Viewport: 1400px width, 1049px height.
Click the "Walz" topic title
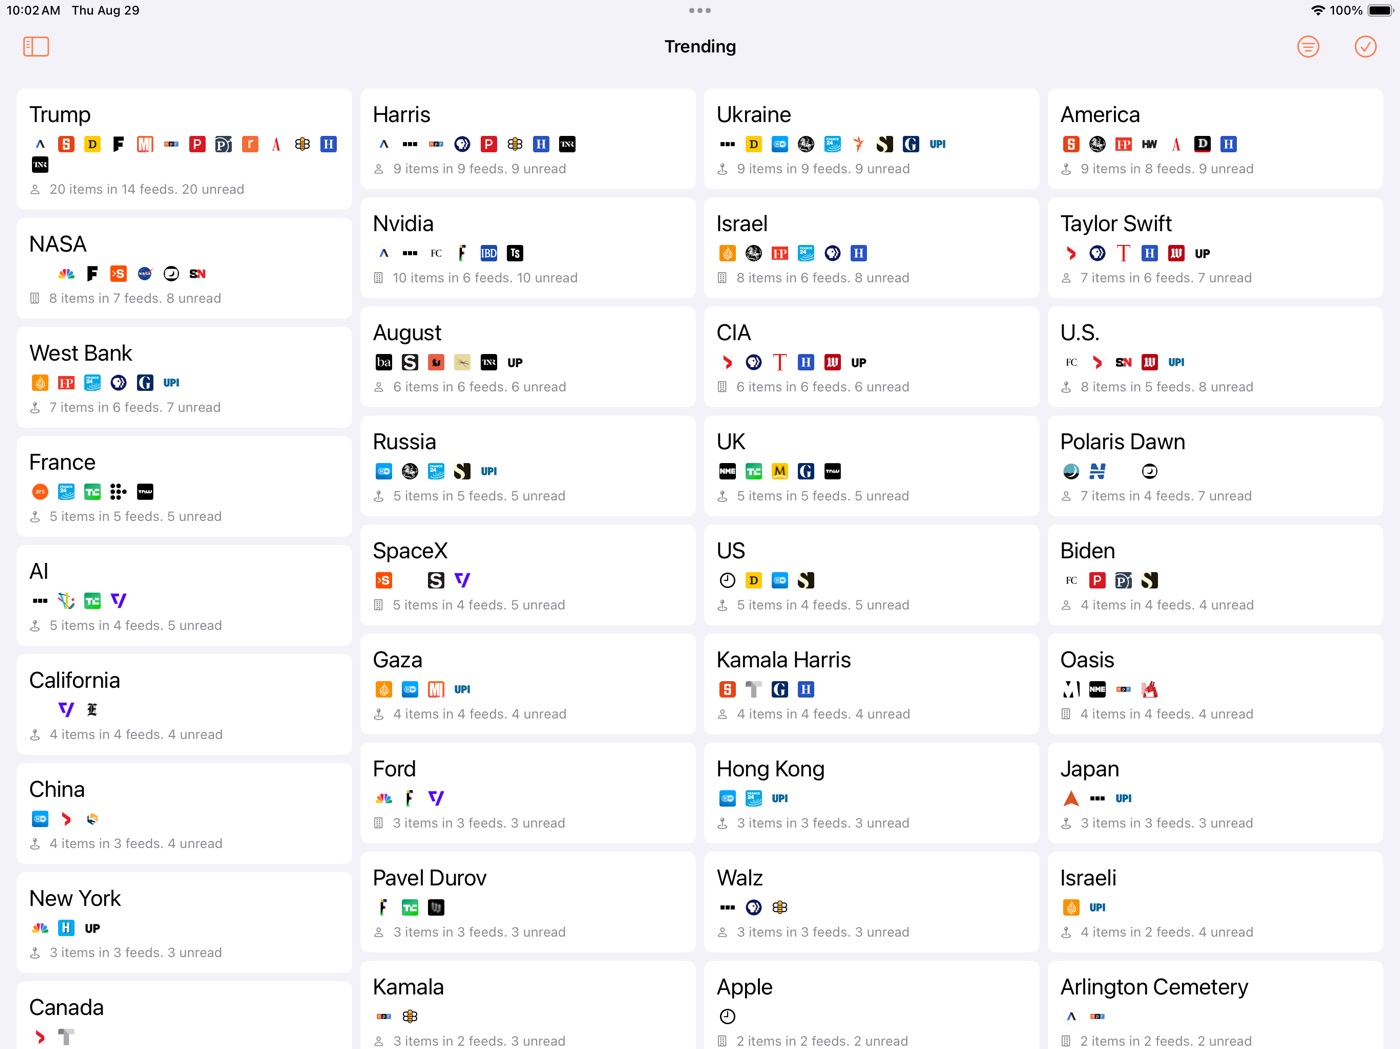tap(740, 879)
